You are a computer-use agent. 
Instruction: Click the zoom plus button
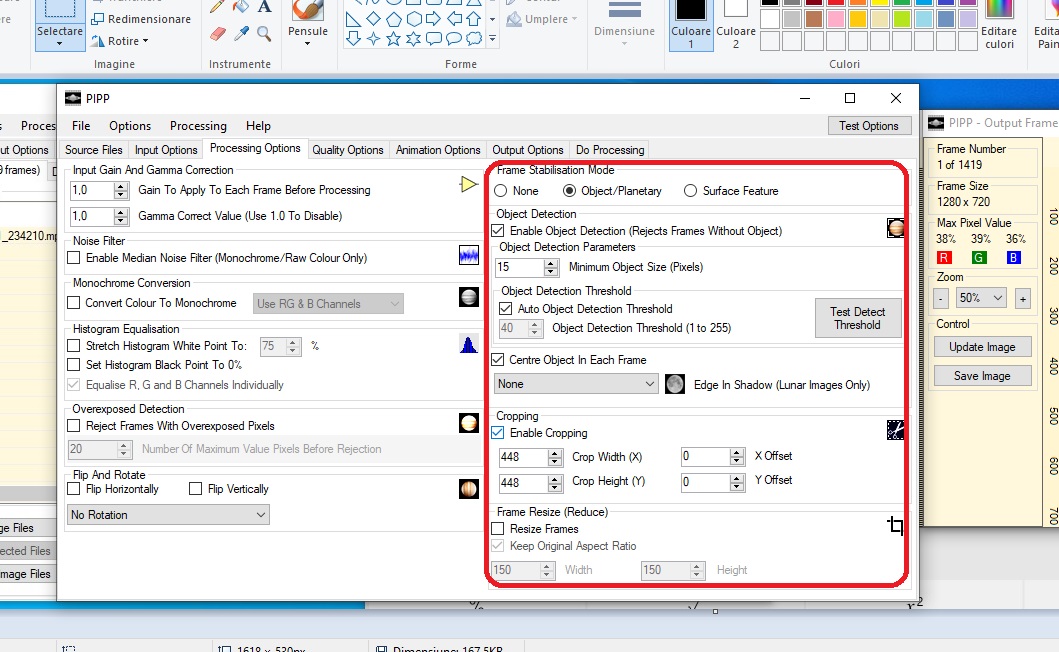click(x=1023, y=299)
